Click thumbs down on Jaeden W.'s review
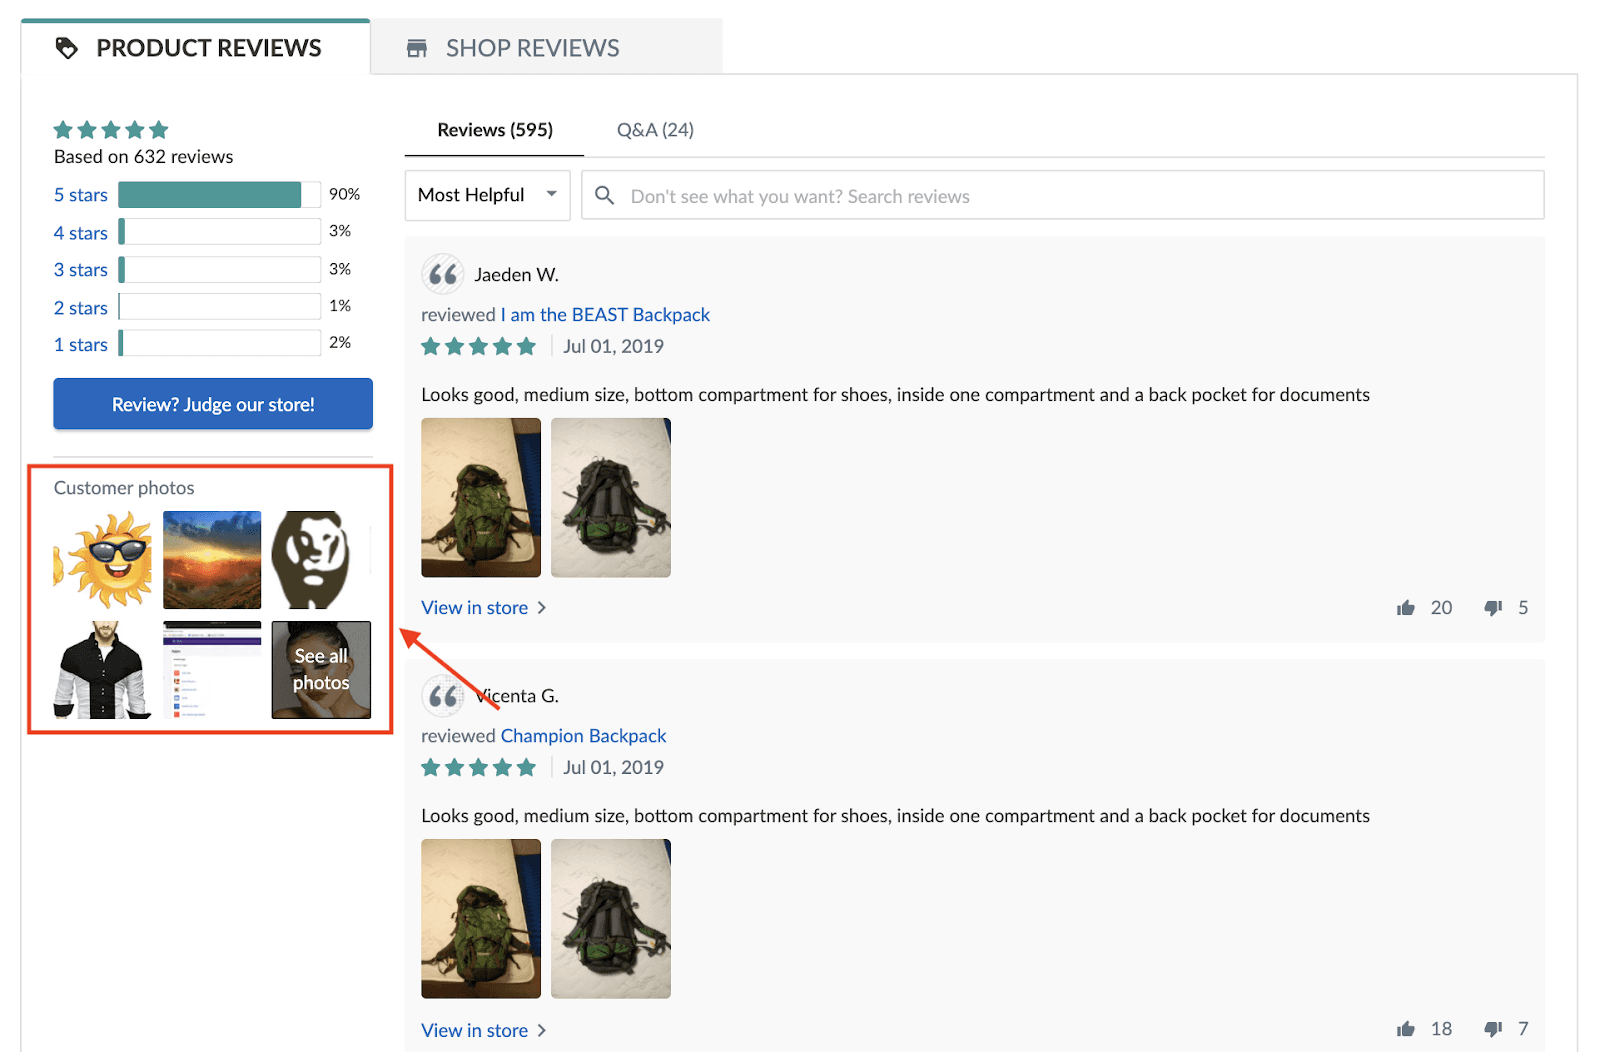The image size is (1600, 1052). [x=1493, y=608]
